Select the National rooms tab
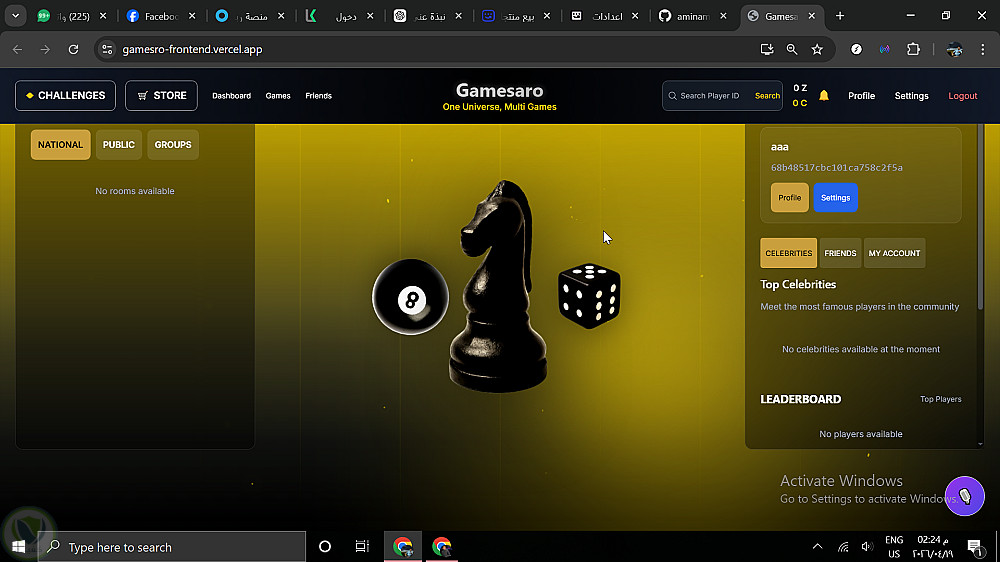The width and height of the screenshot is (1000, 562). tap(61, 145)
